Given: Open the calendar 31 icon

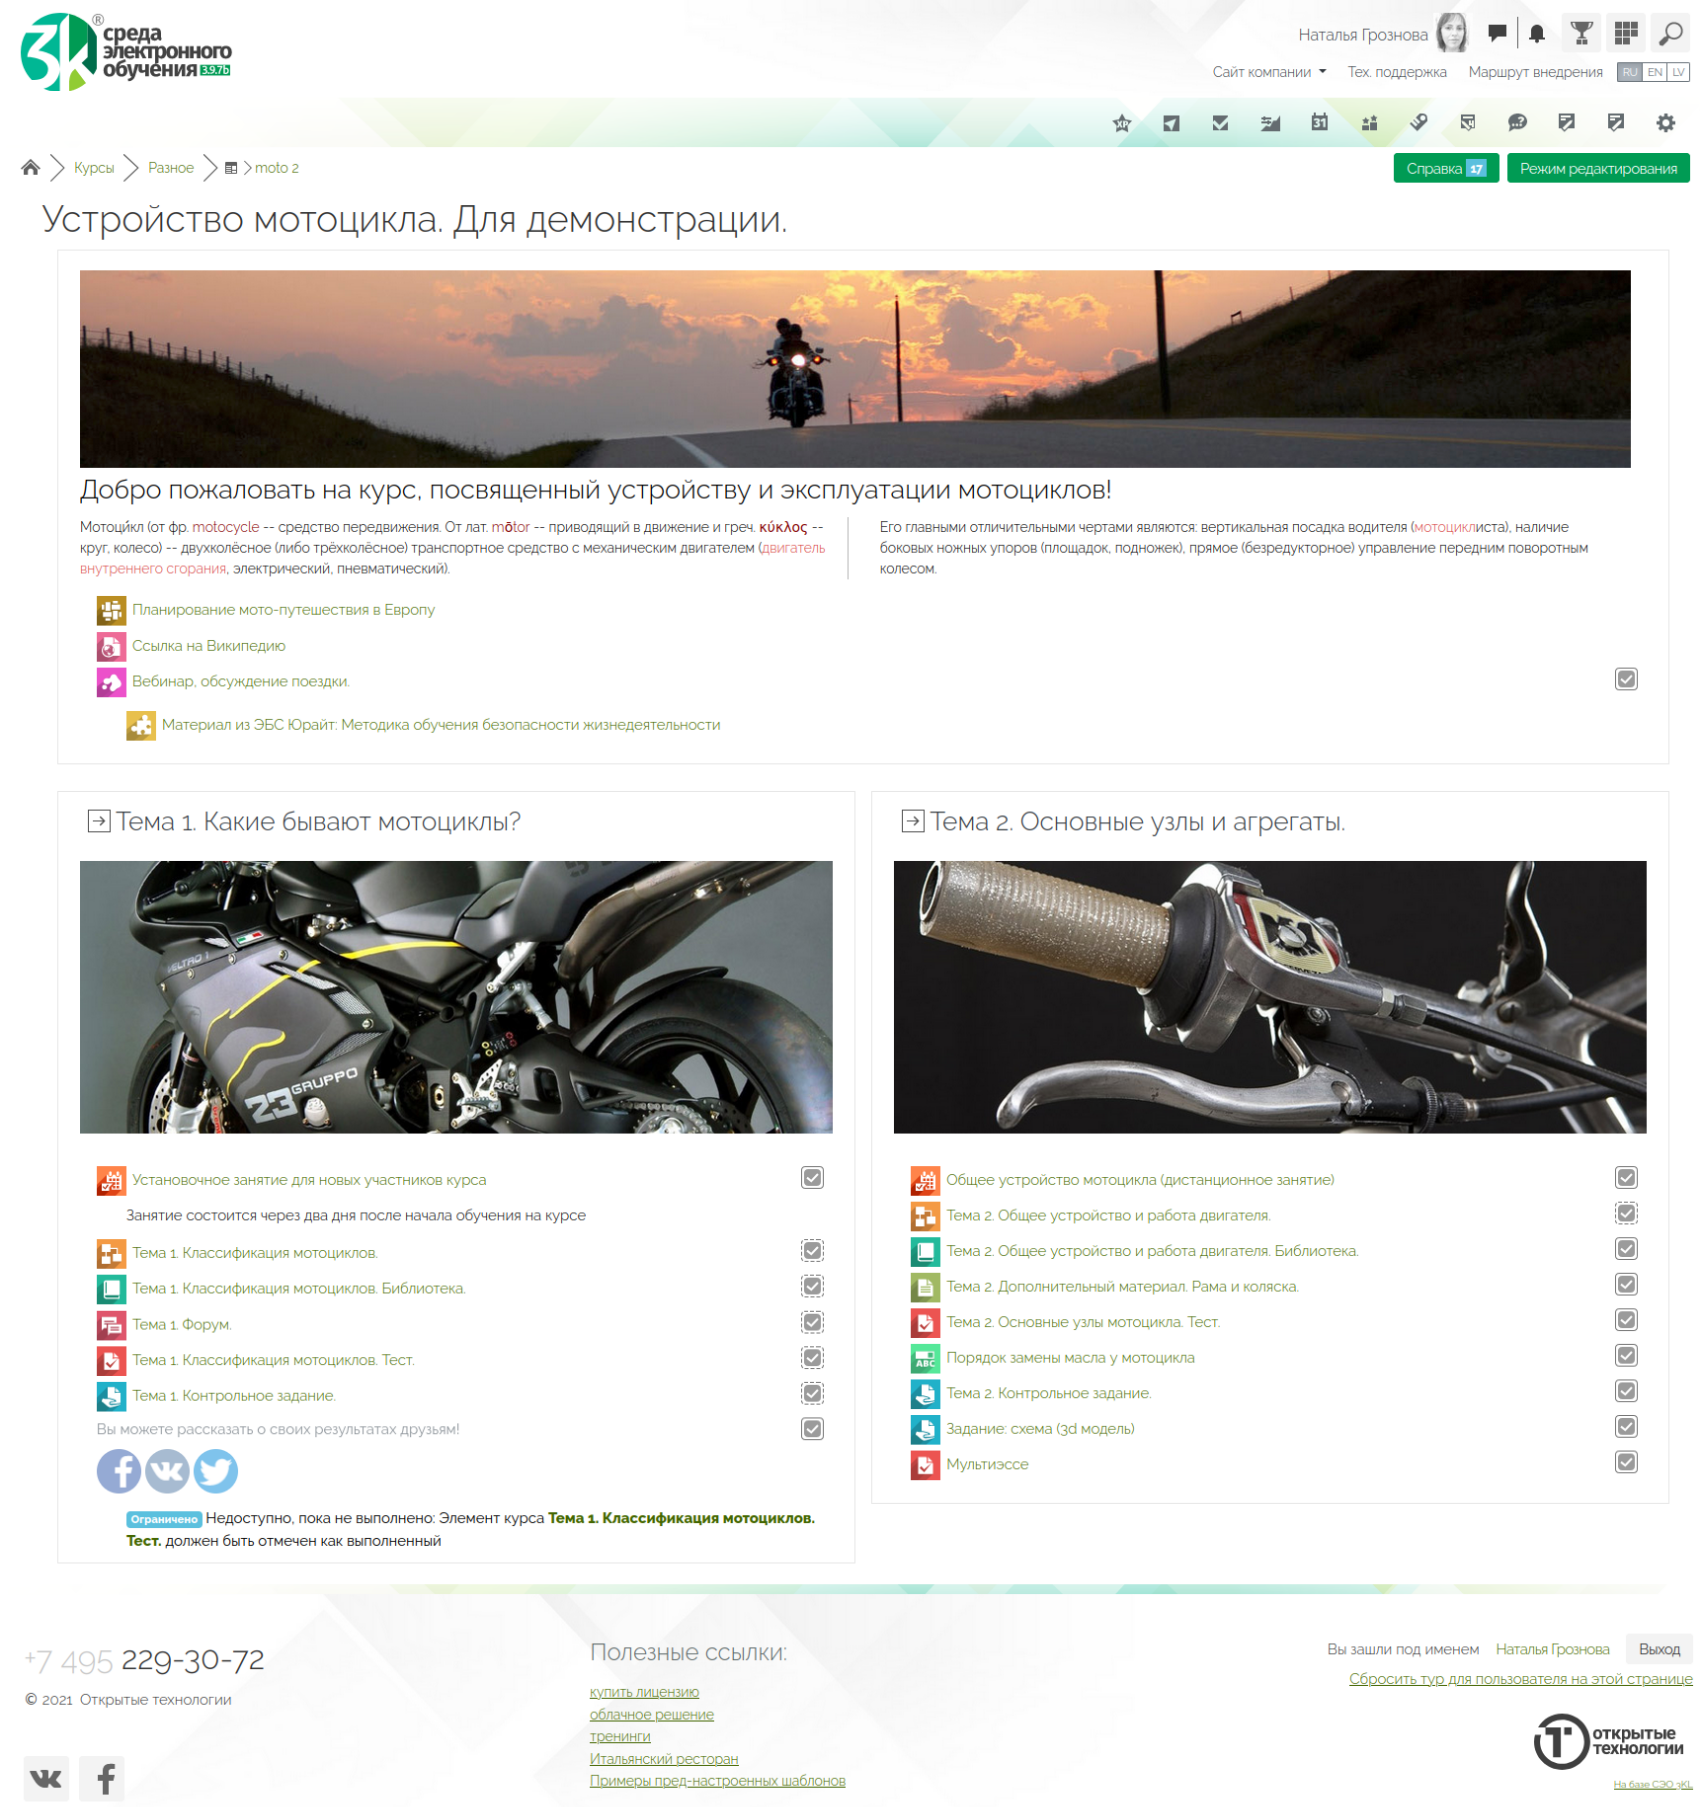Looking at the screenshot, I should [1319, 123].
